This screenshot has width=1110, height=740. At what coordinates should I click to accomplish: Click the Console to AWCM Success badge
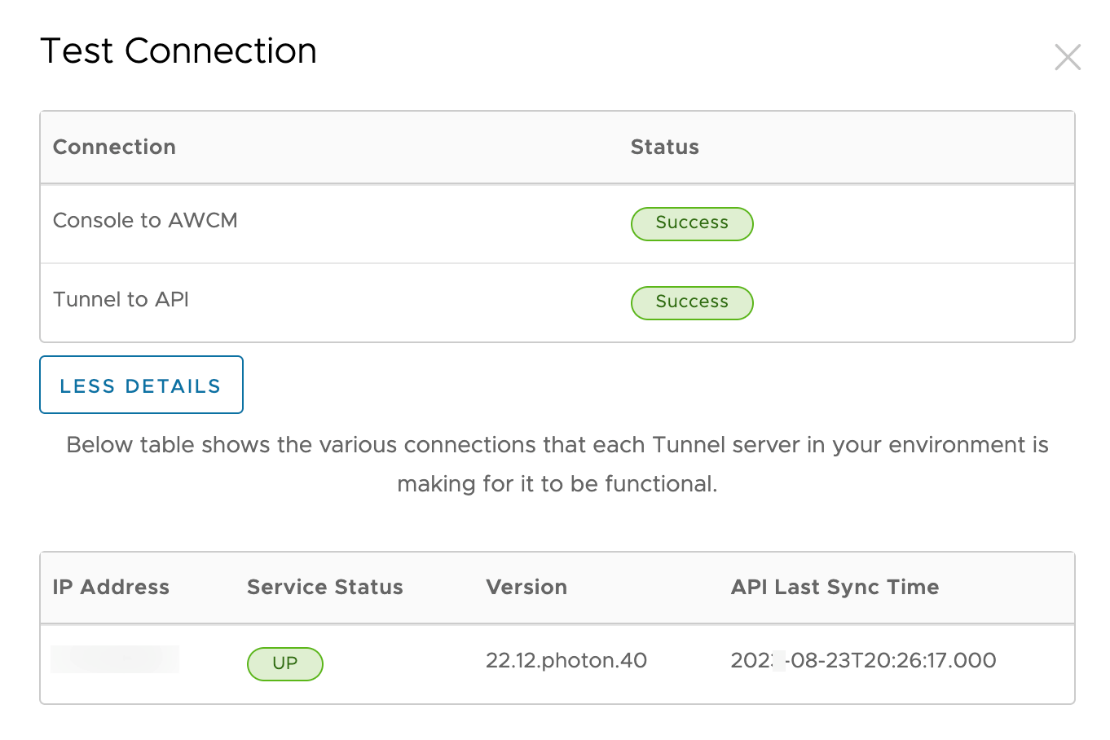coord(691,223)
